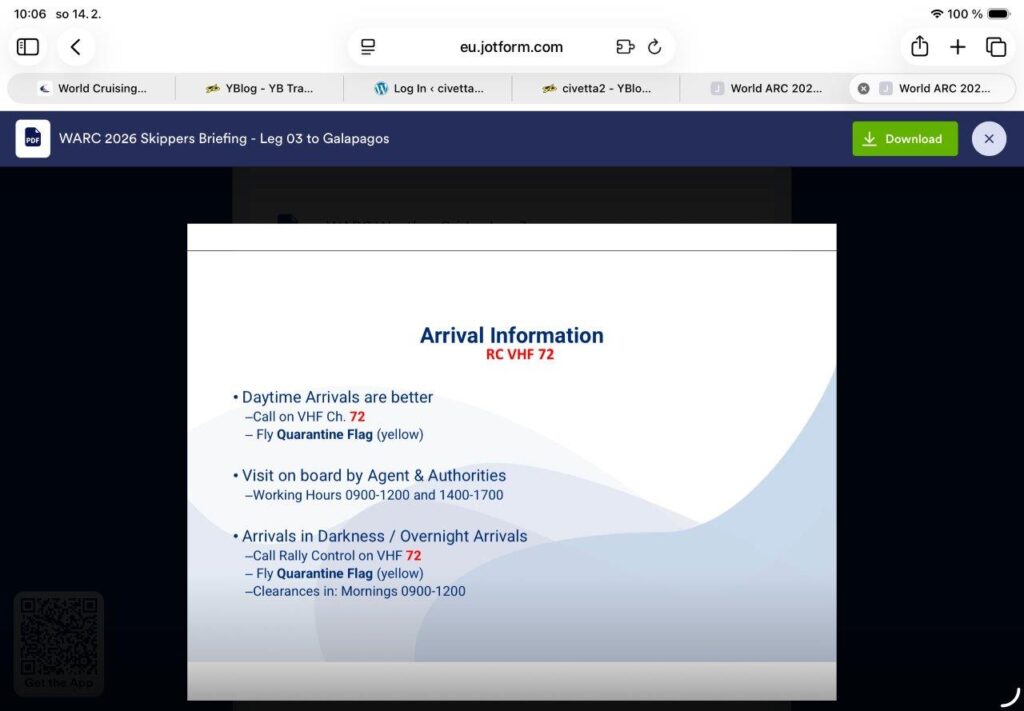Tap the Share icon in toolbar
Viewport: 1024px width, 711px height.
click(919, 47)
